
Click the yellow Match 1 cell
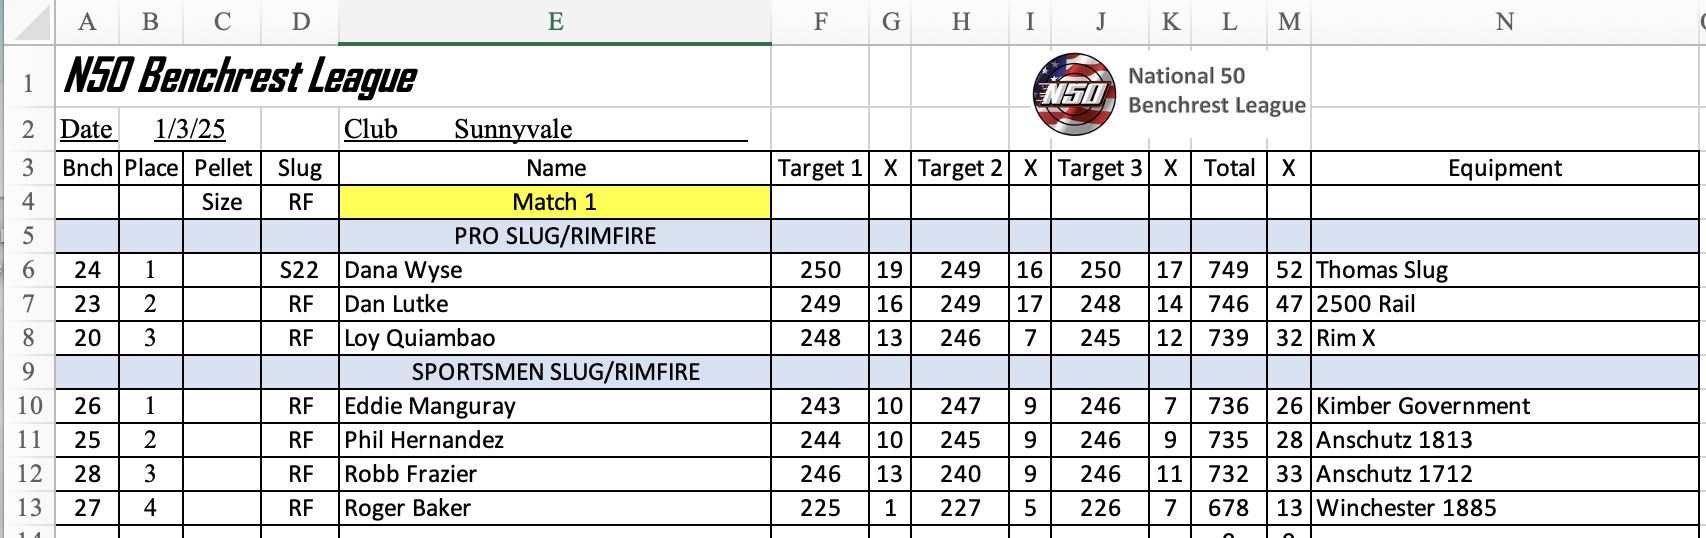click(x=555, y=202)
